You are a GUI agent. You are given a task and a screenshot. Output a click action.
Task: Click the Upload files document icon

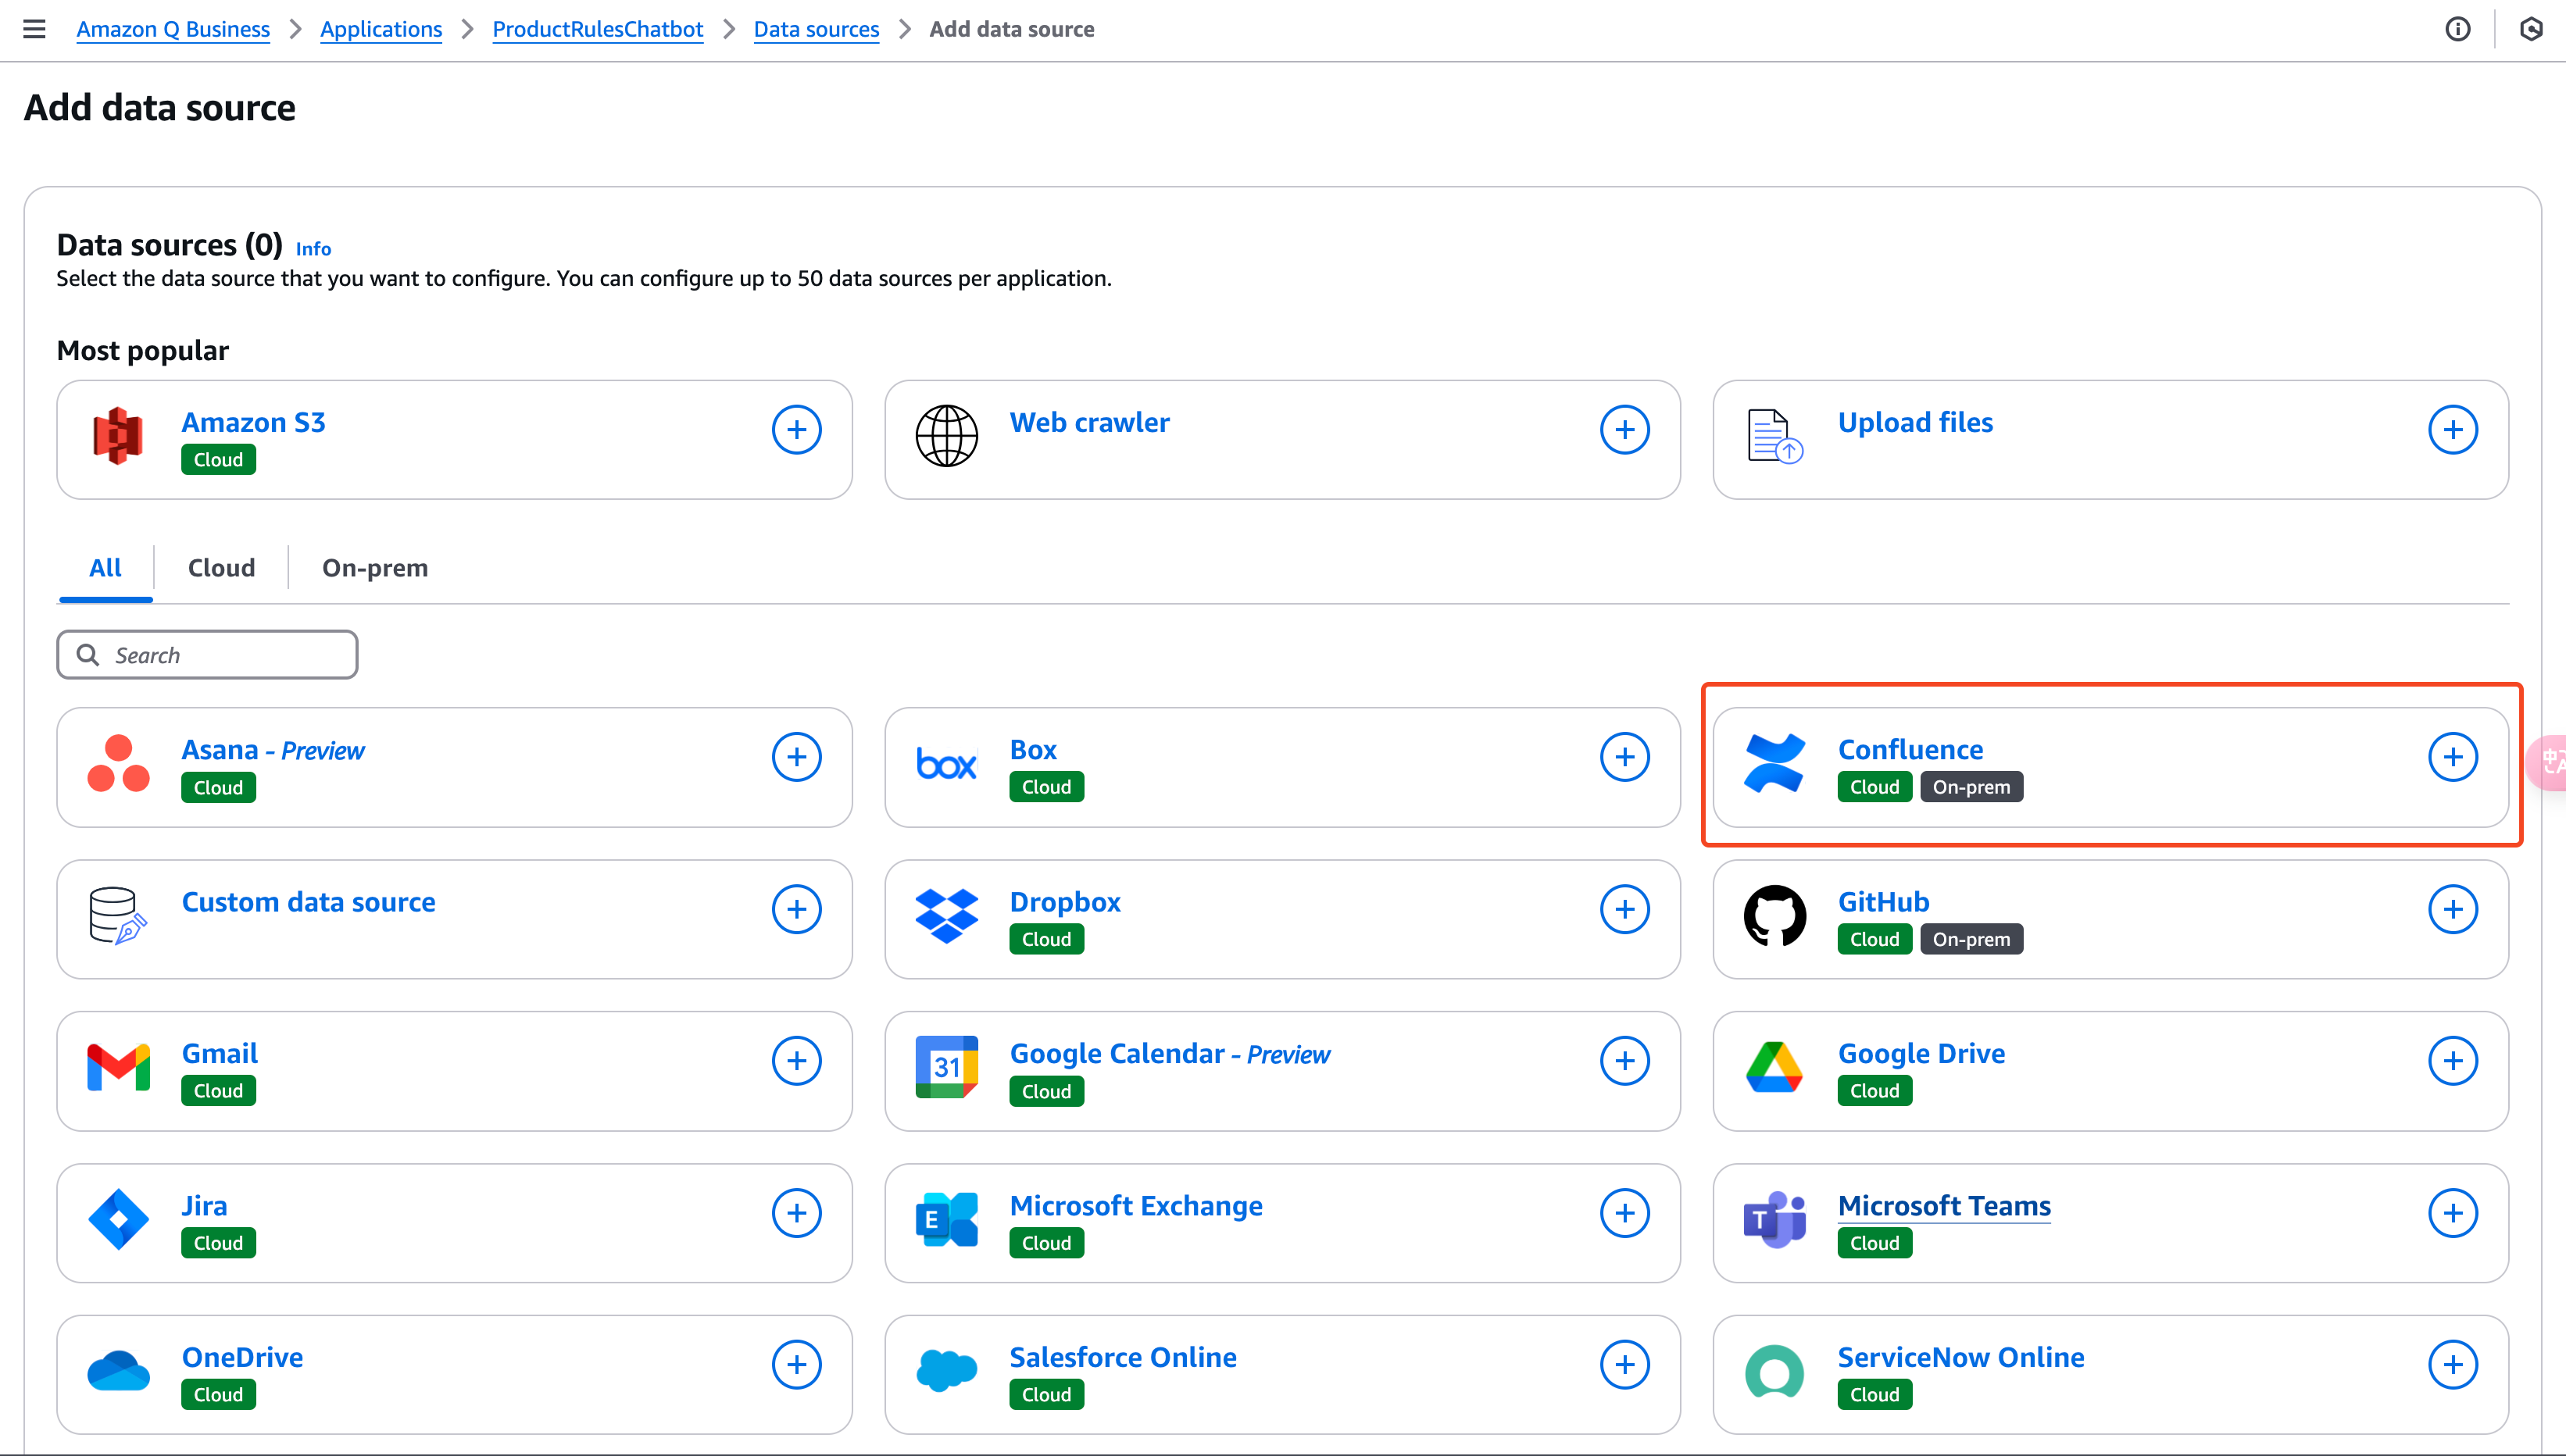coord(1774,436)
